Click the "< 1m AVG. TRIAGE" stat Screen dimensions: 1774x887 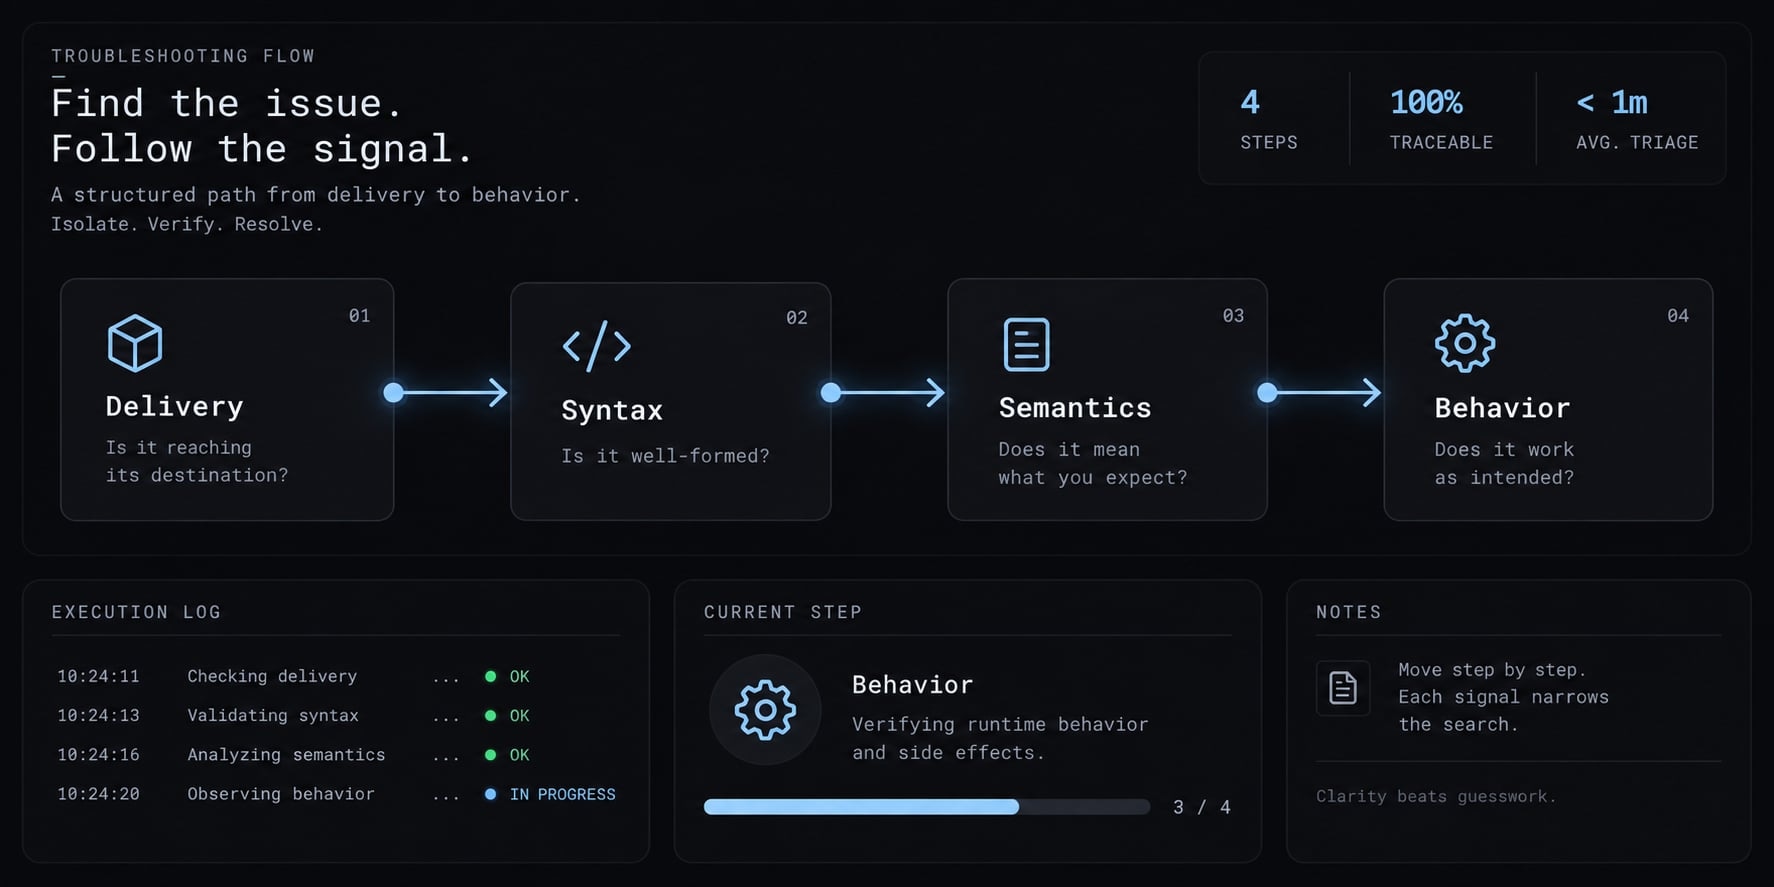(1637, 120)
